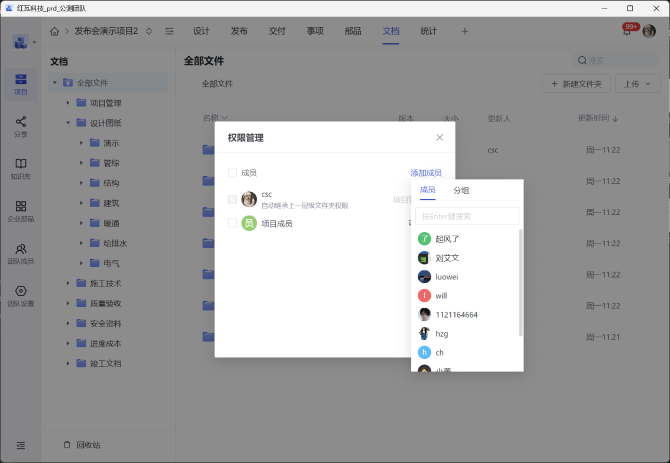The height and width of the screenshot is (463, 670).
Task: Collapse the sidebar using bottom-left menu icon
Action: point(21,444)
